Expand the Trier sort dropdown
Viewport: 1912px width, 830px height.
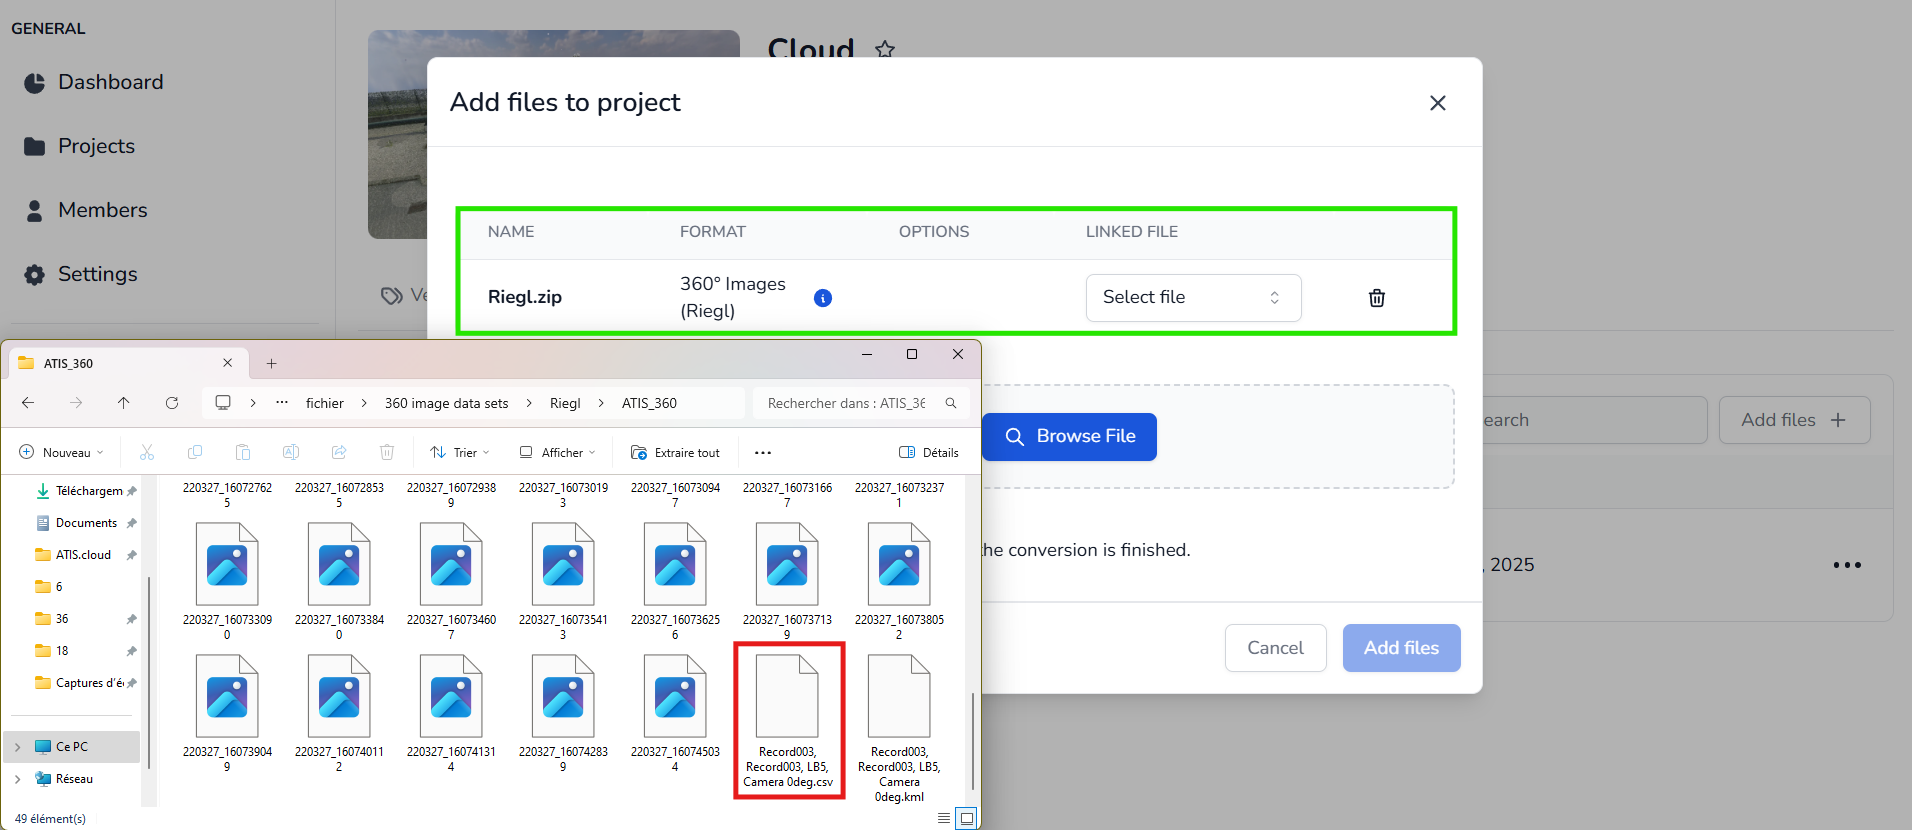pos(460,453)
